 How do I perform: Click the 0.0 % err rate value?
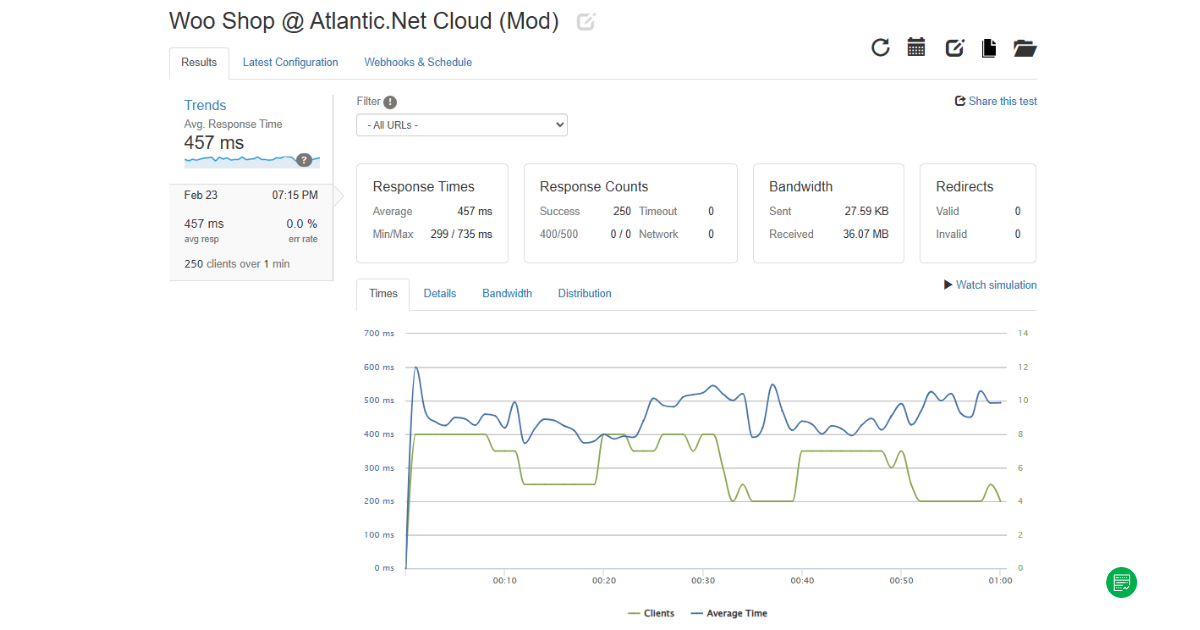click(x=302, y=224)
